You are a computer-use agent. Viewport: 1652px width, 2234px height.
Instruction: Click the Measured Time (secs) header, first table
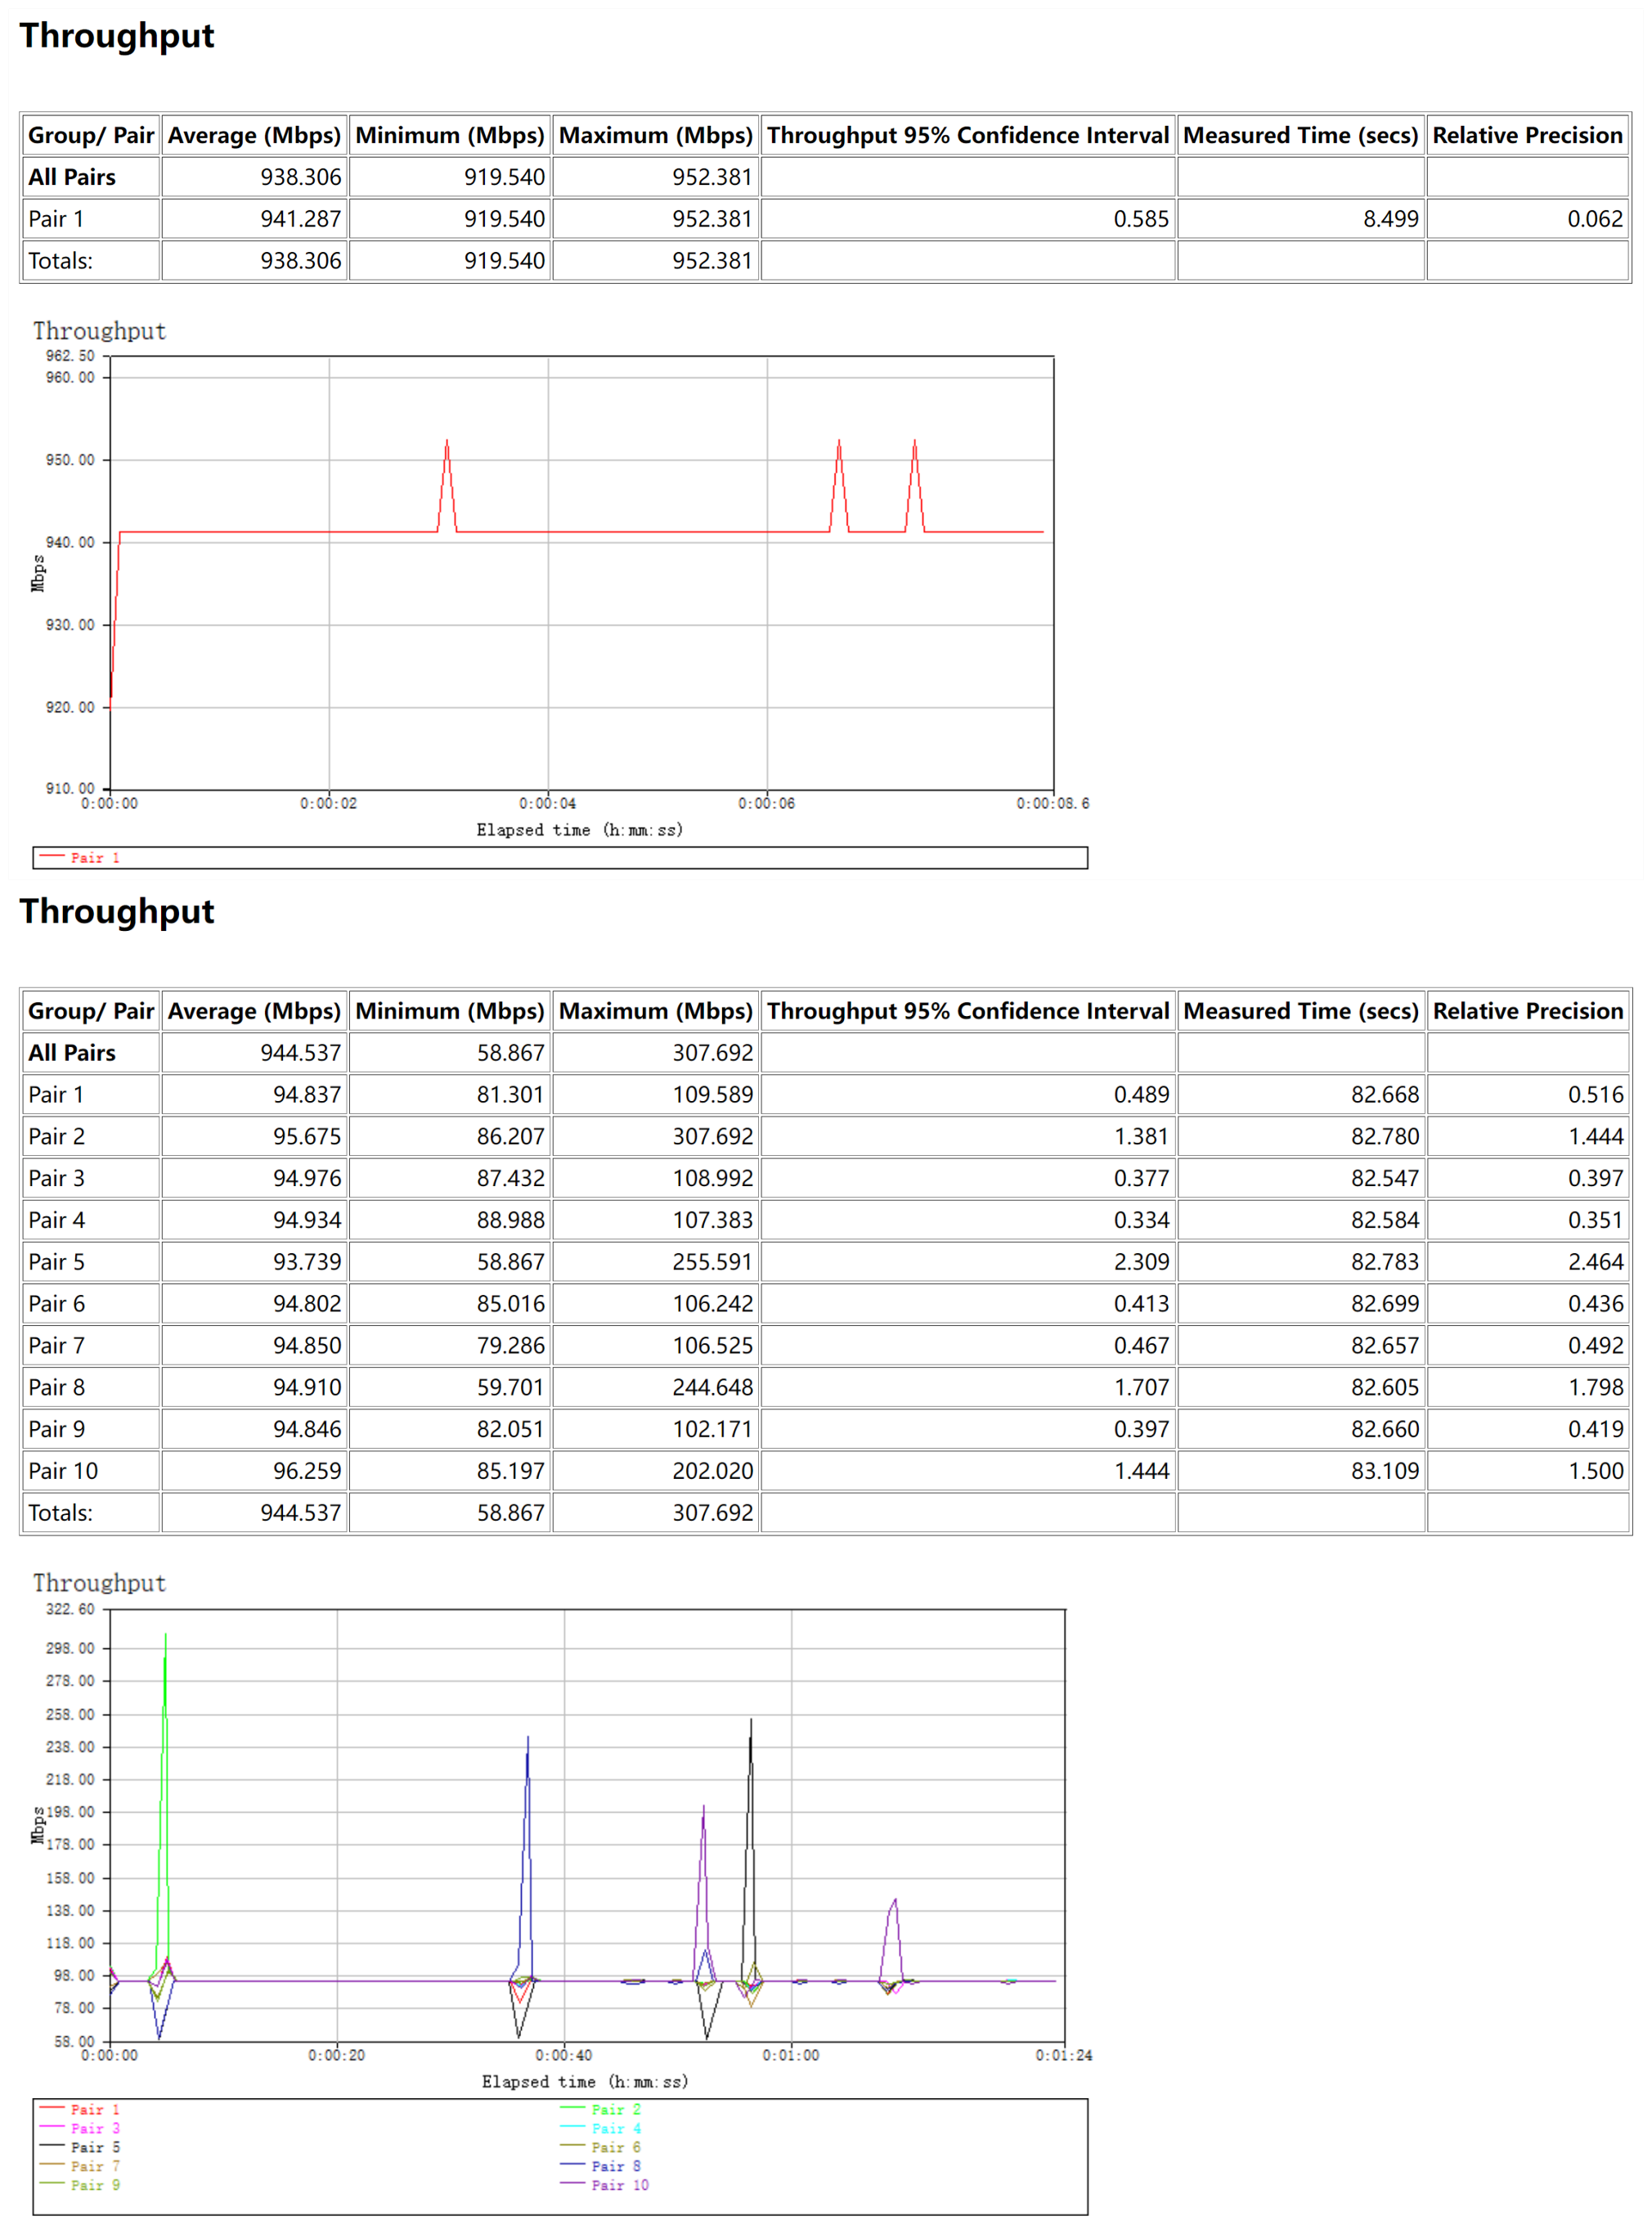[1300, 135]
